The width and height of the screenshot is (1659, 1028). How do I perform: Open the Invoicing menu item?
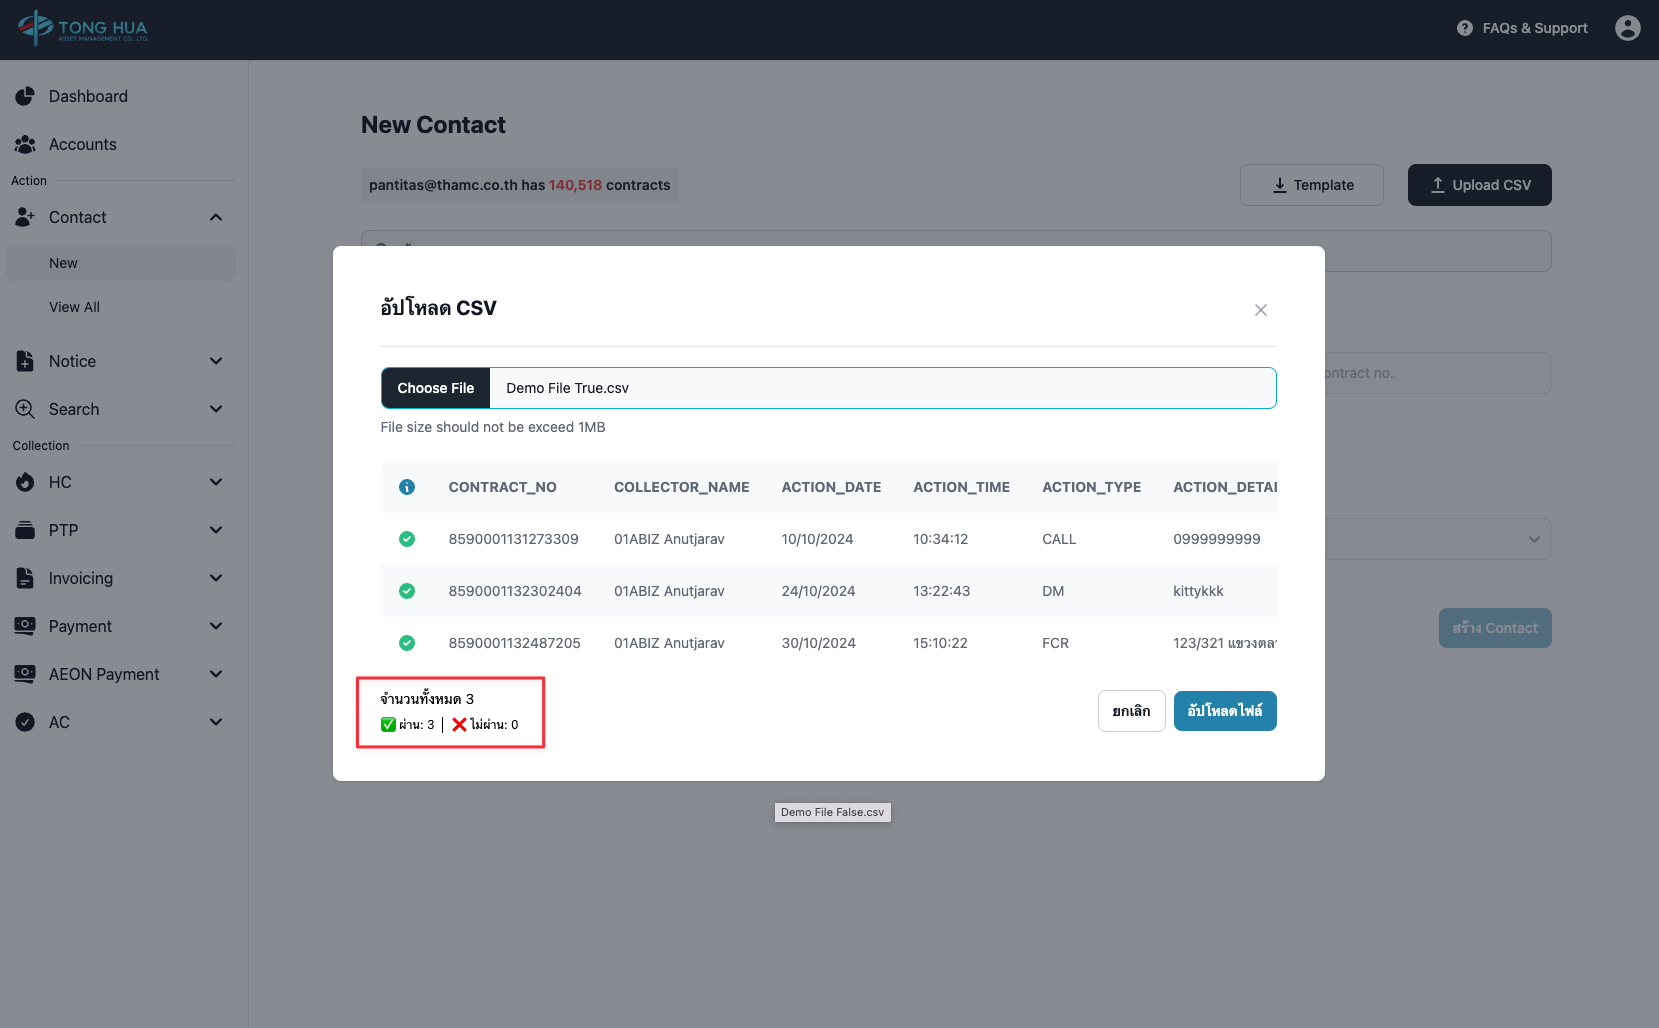120,578
